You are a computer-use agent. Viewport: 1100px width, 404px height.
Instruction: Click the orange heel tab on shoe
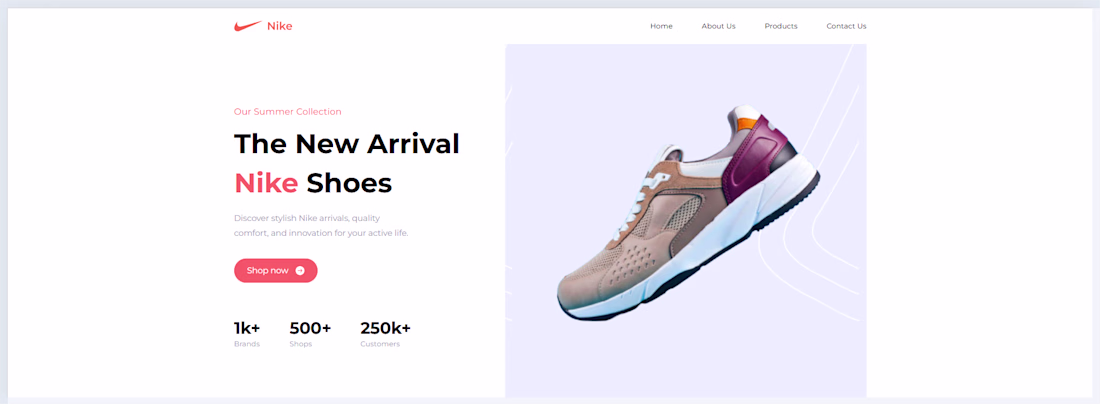748,124
